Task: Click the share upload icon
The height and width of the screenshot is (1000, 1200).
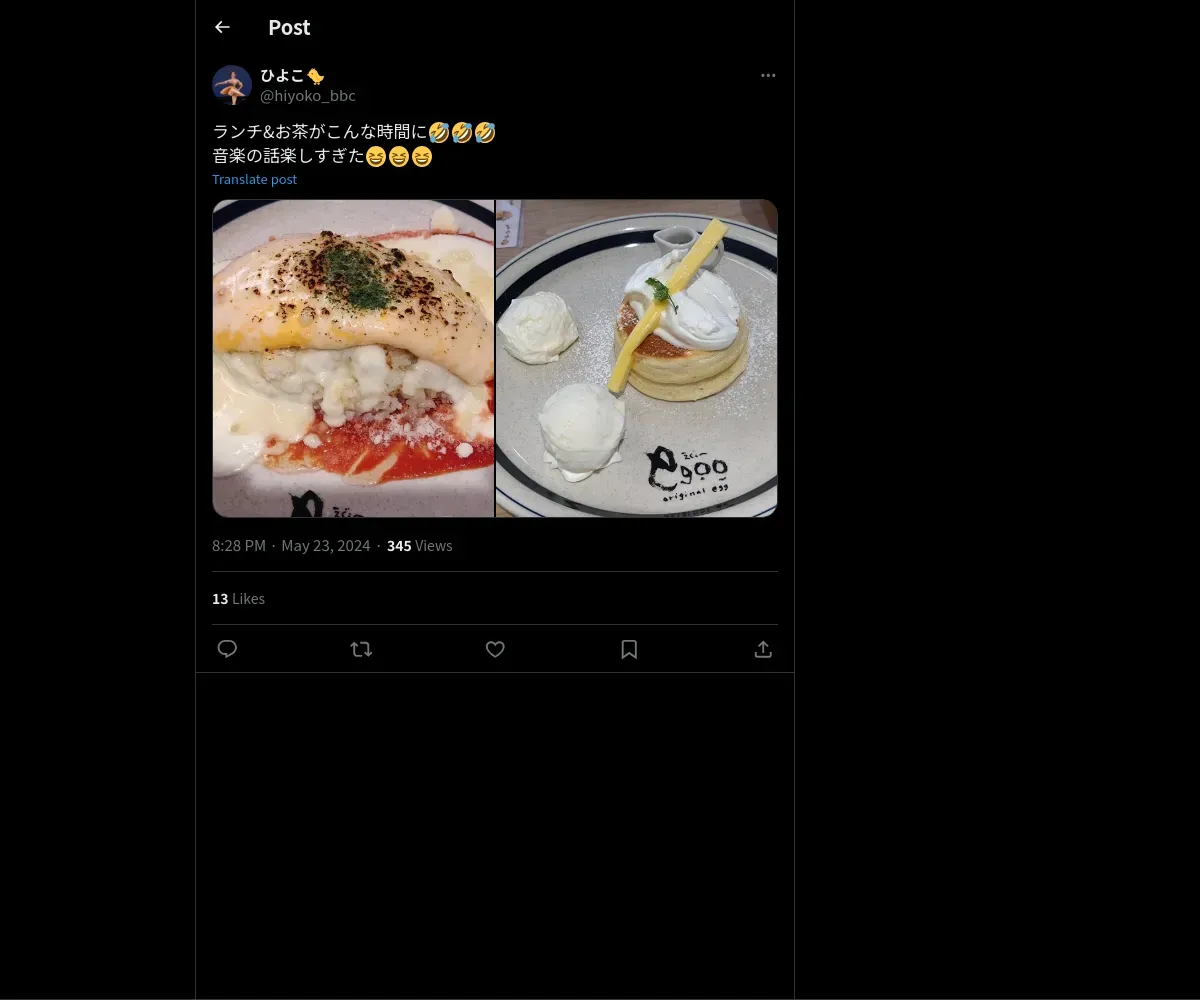Action: [763, 649]
